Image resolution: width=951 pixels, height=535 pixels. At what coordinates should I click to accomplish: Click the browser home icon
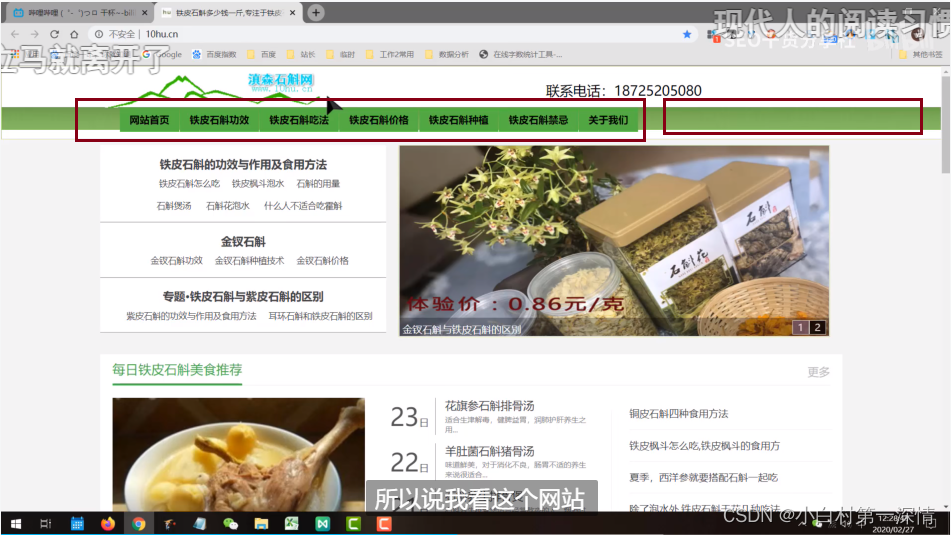(74, 34)
